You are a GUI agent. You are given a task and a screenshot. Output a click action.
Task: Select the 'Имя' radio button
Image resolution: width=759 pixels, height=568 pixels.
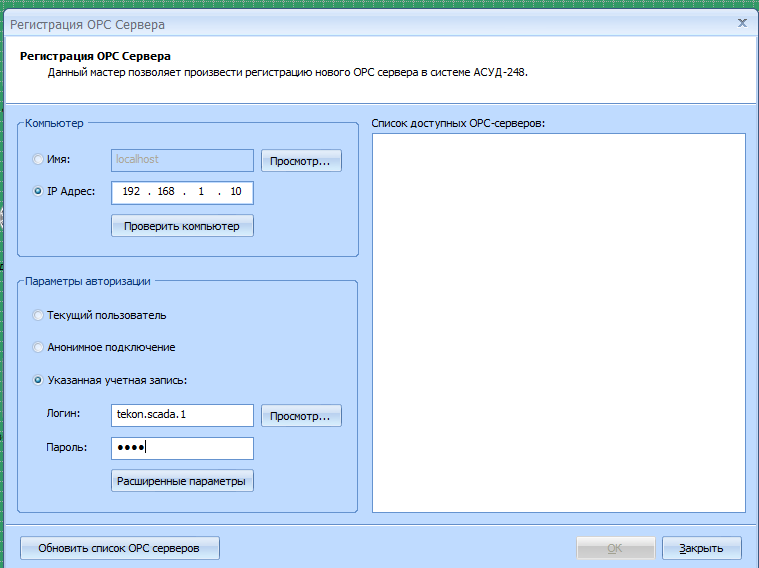(x=39, y=159)
